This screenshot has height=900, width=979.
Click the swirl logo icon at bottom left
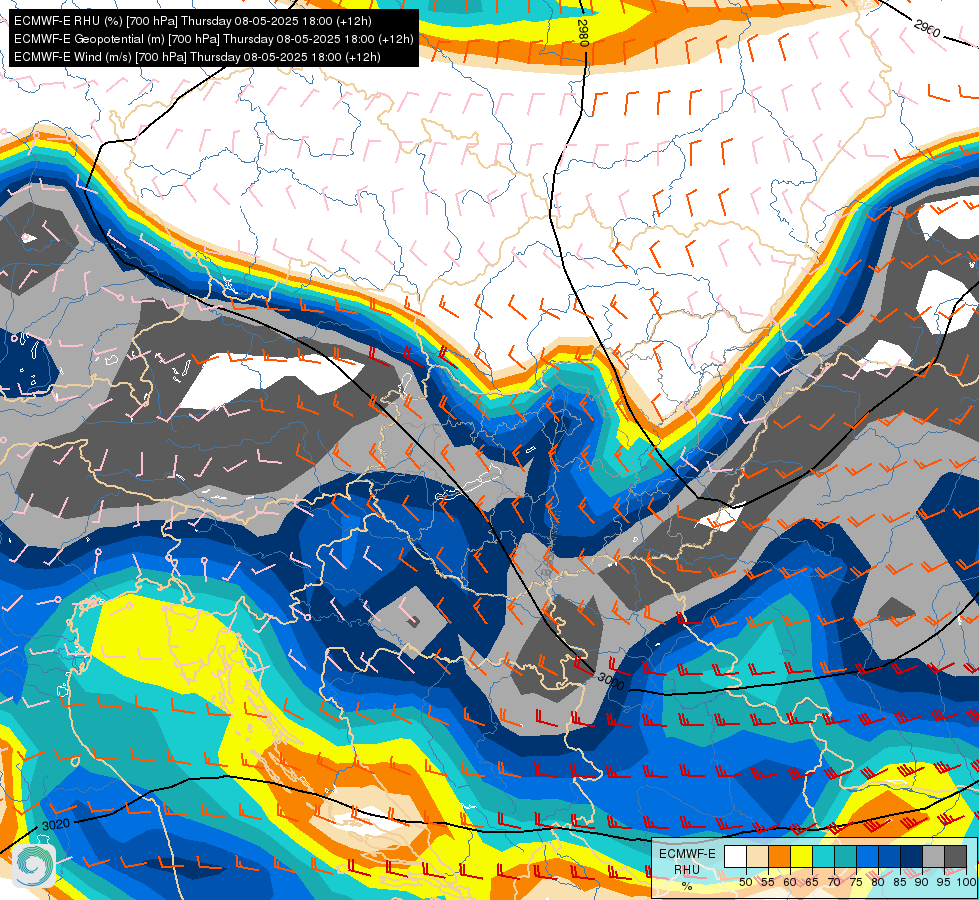pos(34,866)
